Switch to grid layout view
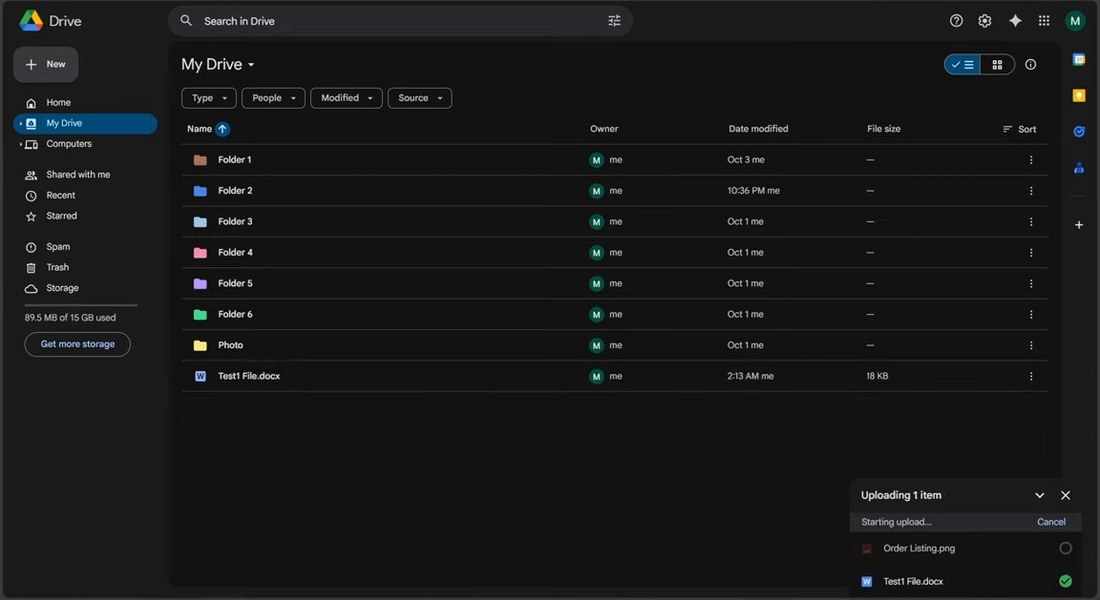 click(997, 65)
